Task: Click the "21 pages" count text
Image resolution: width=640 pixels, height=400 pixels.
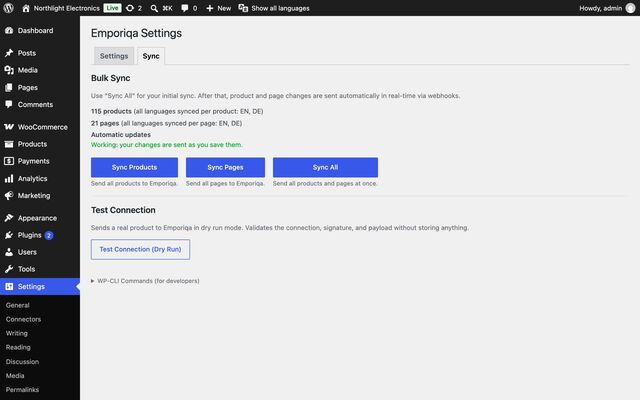Action: [x=105, y=123]
